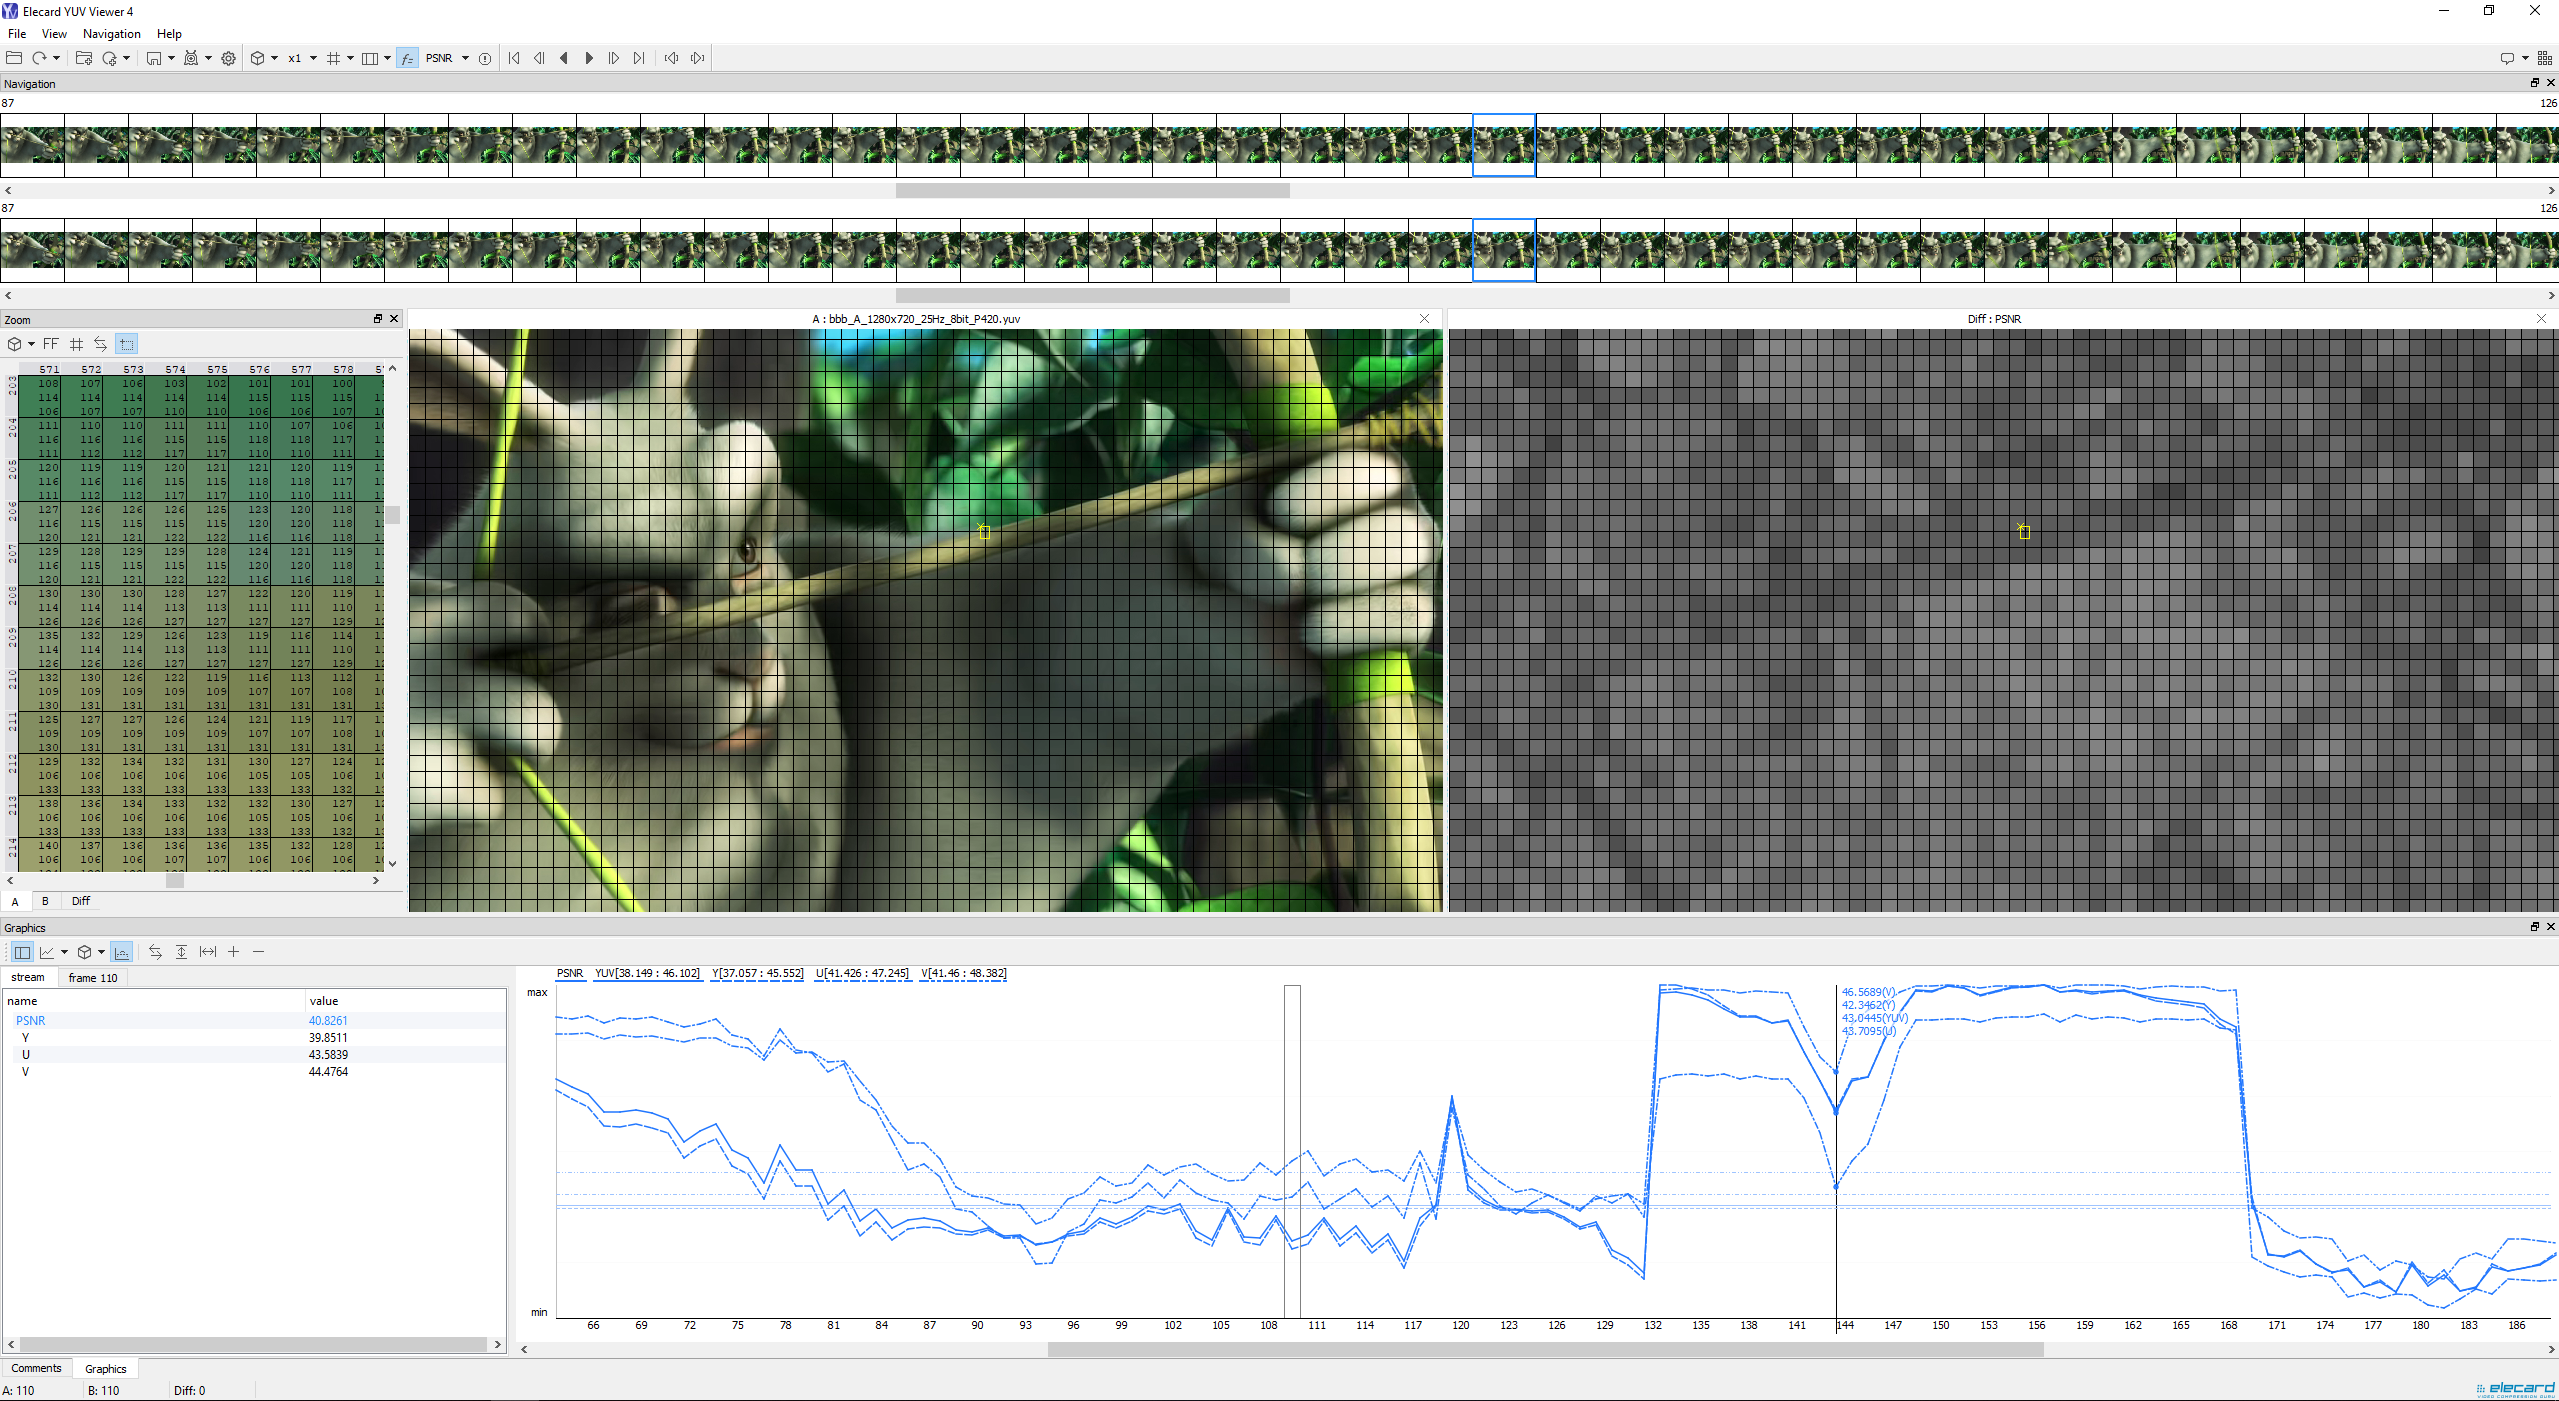Switch to the Diff tab in Zoom panel
Viewport: 2559px width, 1401px height.
click(80, 901)
